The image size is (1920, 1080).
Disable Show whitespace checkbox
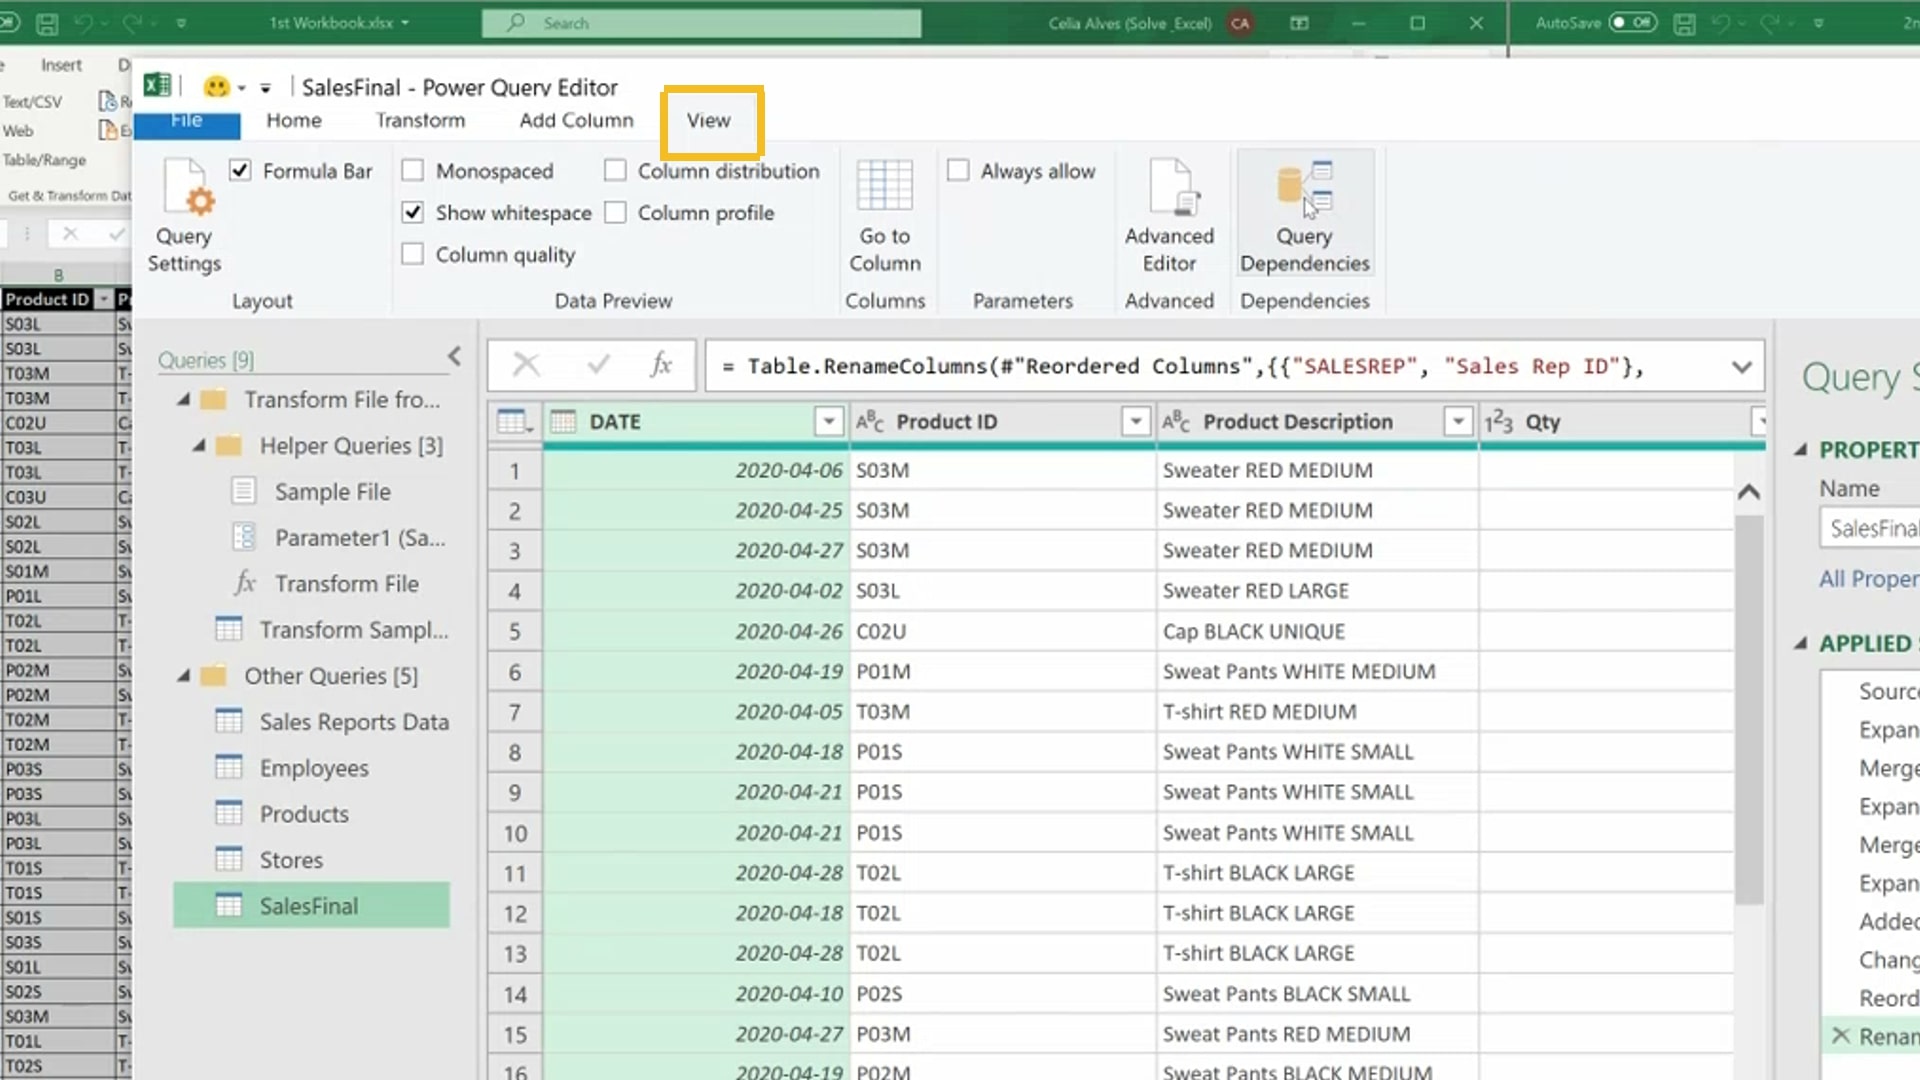point(412,212)
